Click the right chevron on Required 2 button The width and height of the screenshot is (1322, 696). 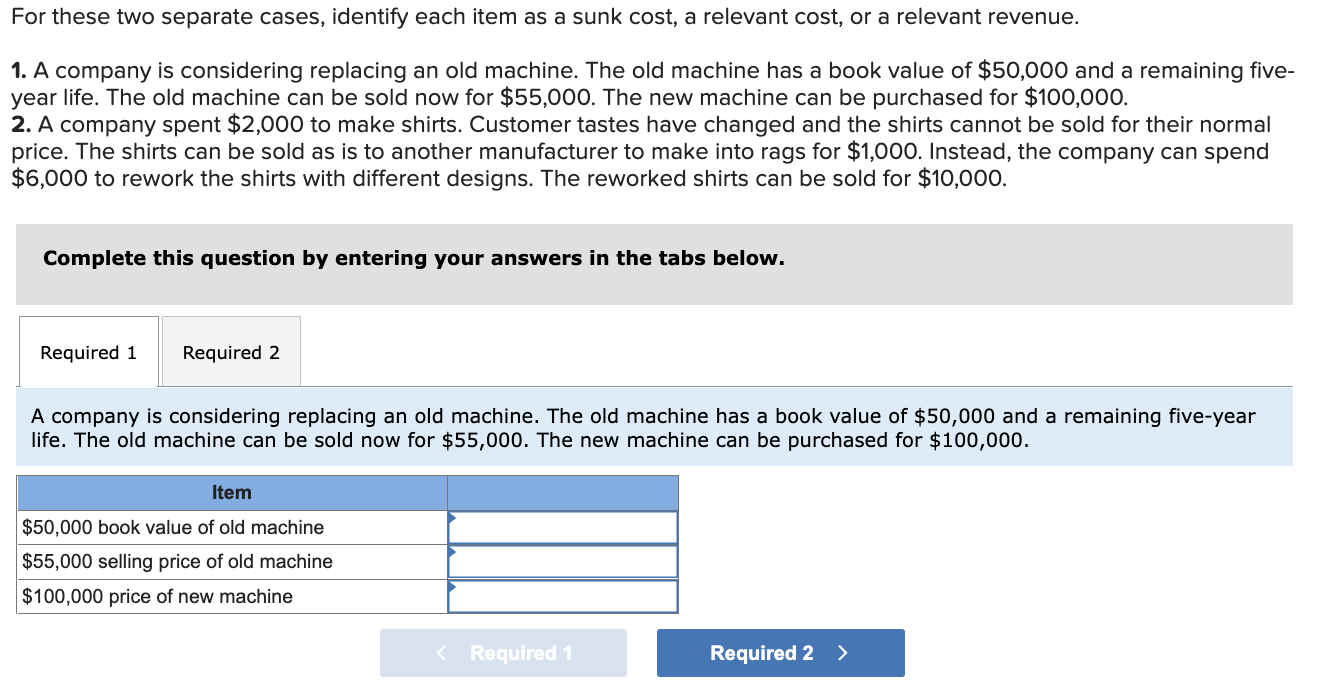pos(843,652)
